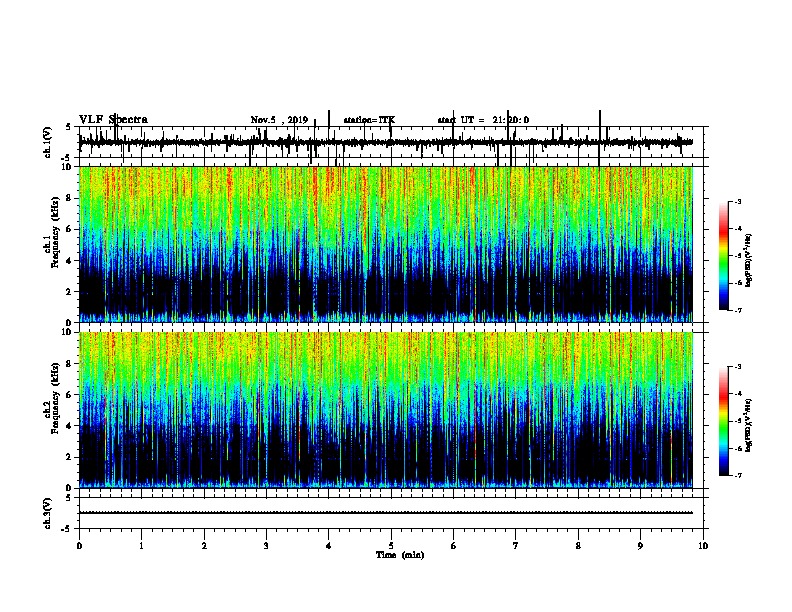This screenshot has height=612, width=792.
Task: Click the time axis tick label "1"
Action: [141, 546]
